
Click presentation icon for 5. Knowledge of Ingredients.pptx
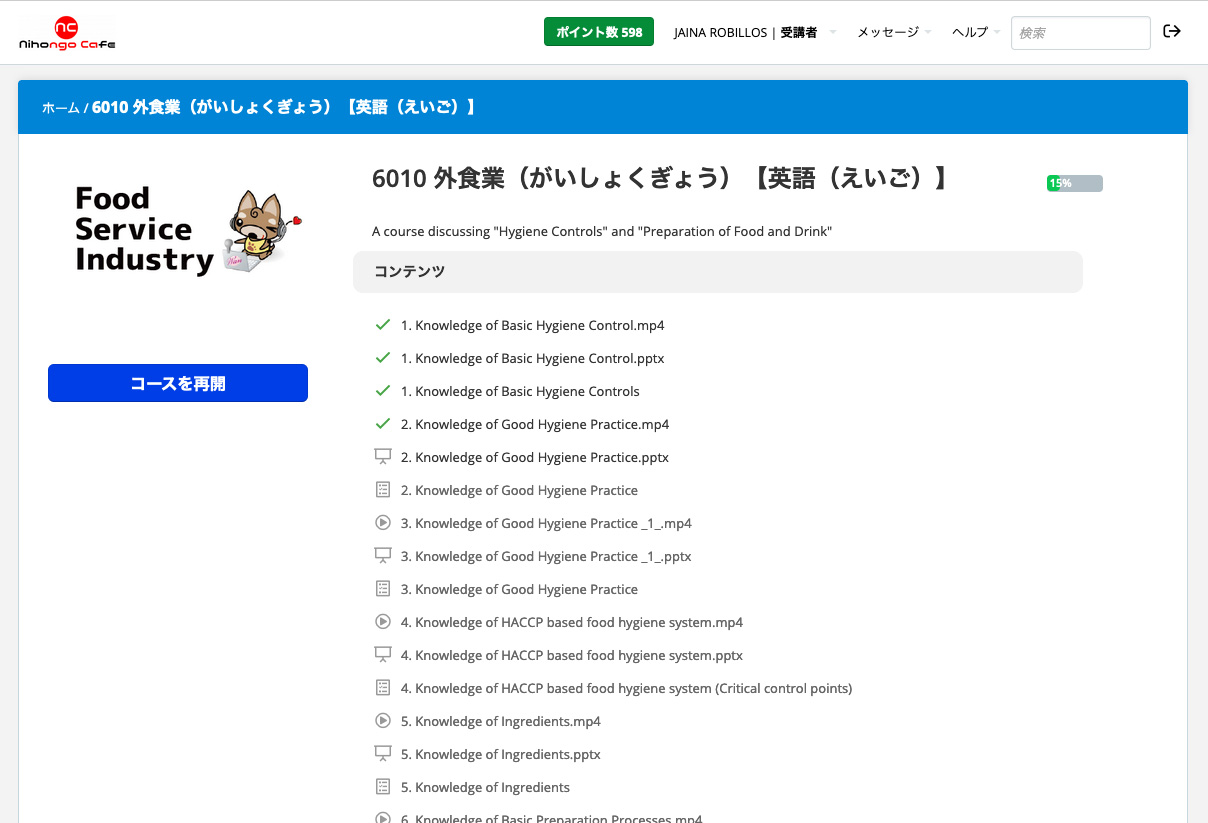pos(382,754)
